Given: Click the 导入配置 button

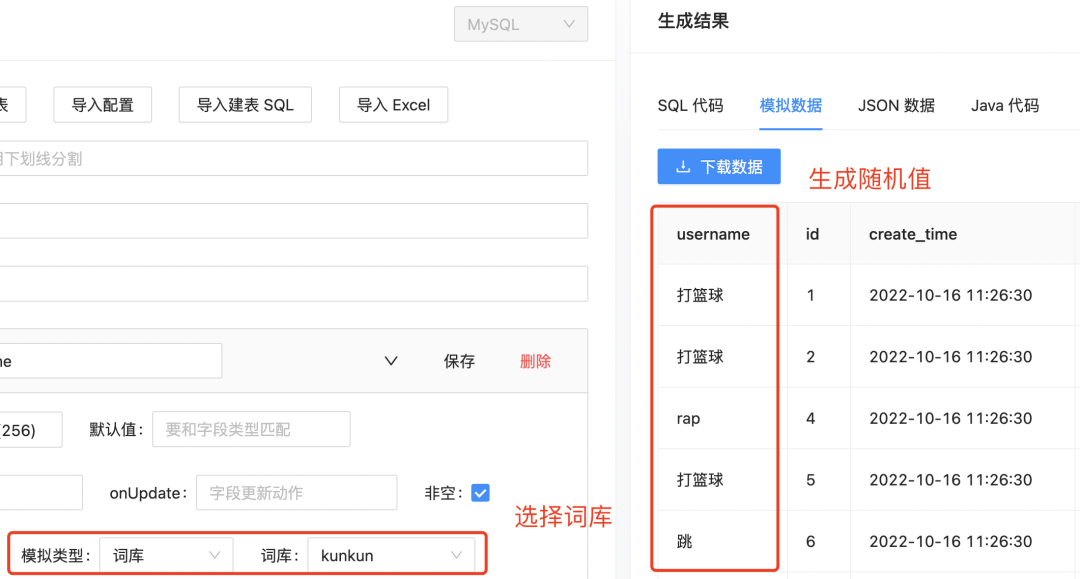Looking at the screenshot, I should click(x=102, y=104).
